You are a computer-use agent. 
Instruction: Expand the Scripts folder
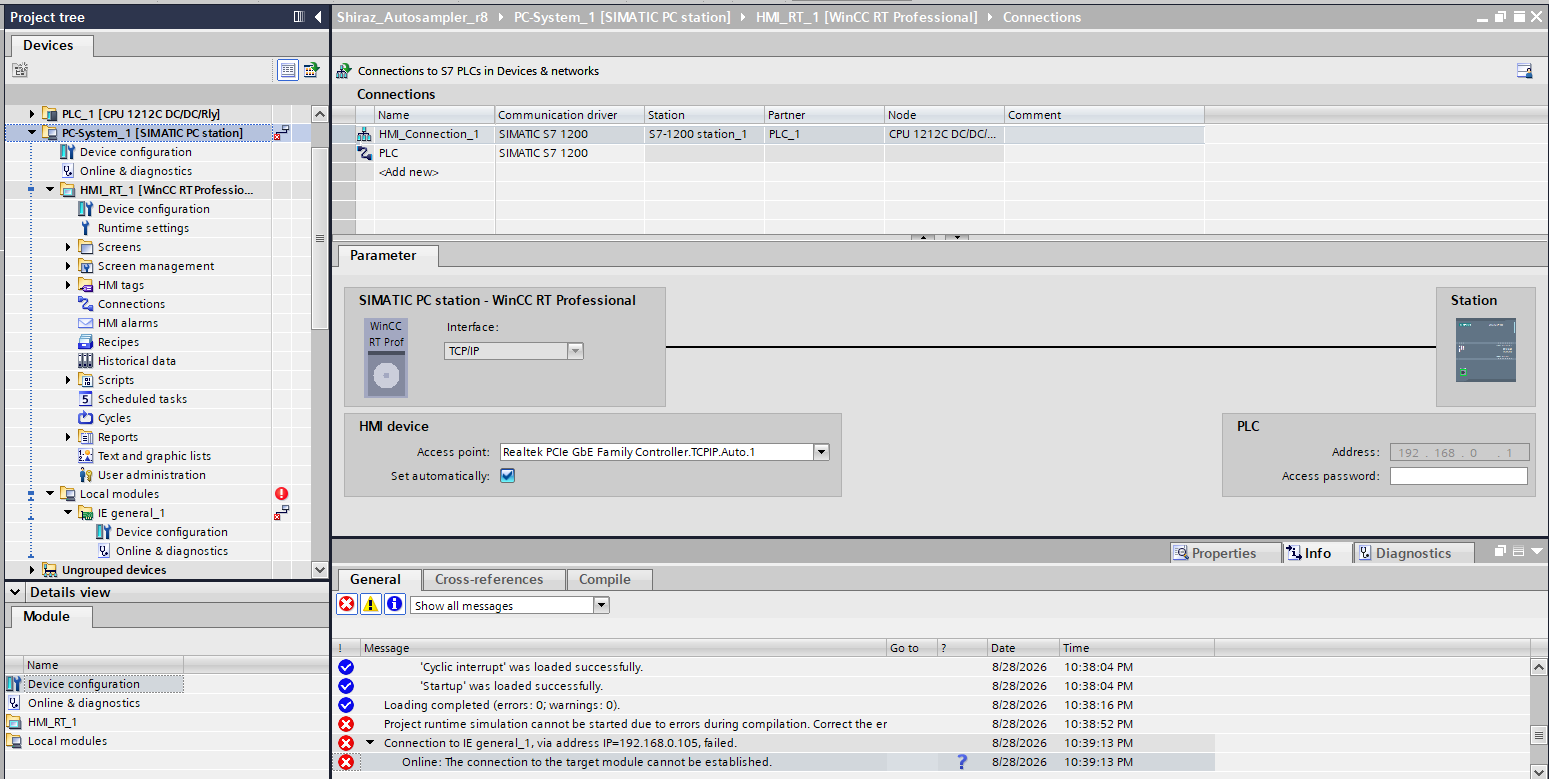pyautogui.click(x=68, y=380)
